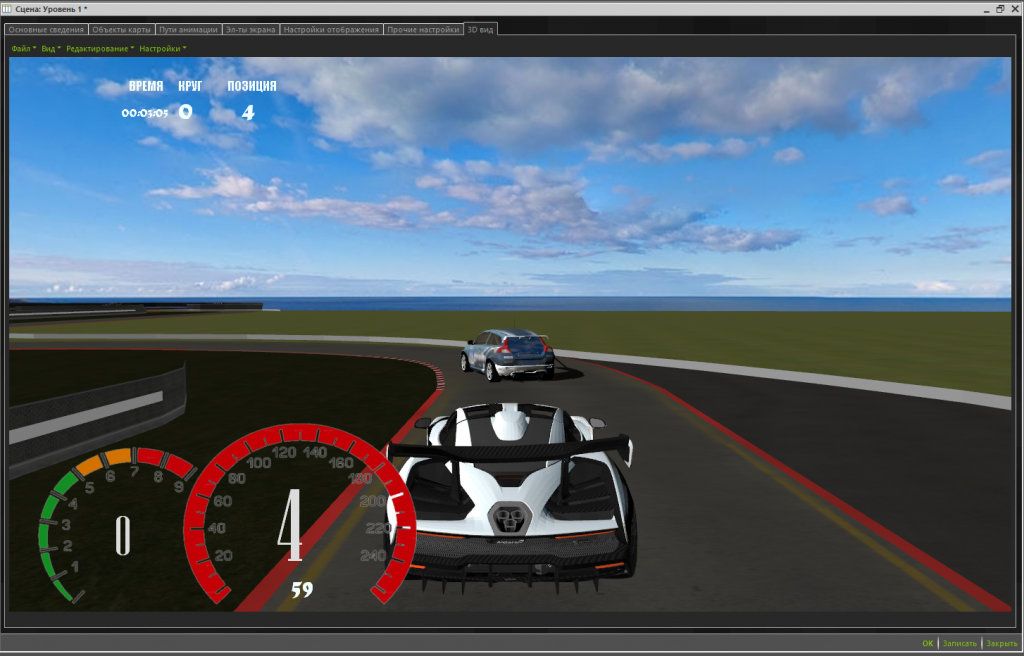Select the blue rally car ahead
Screen dimensions: 1024x656
click(x=507, y=354)
